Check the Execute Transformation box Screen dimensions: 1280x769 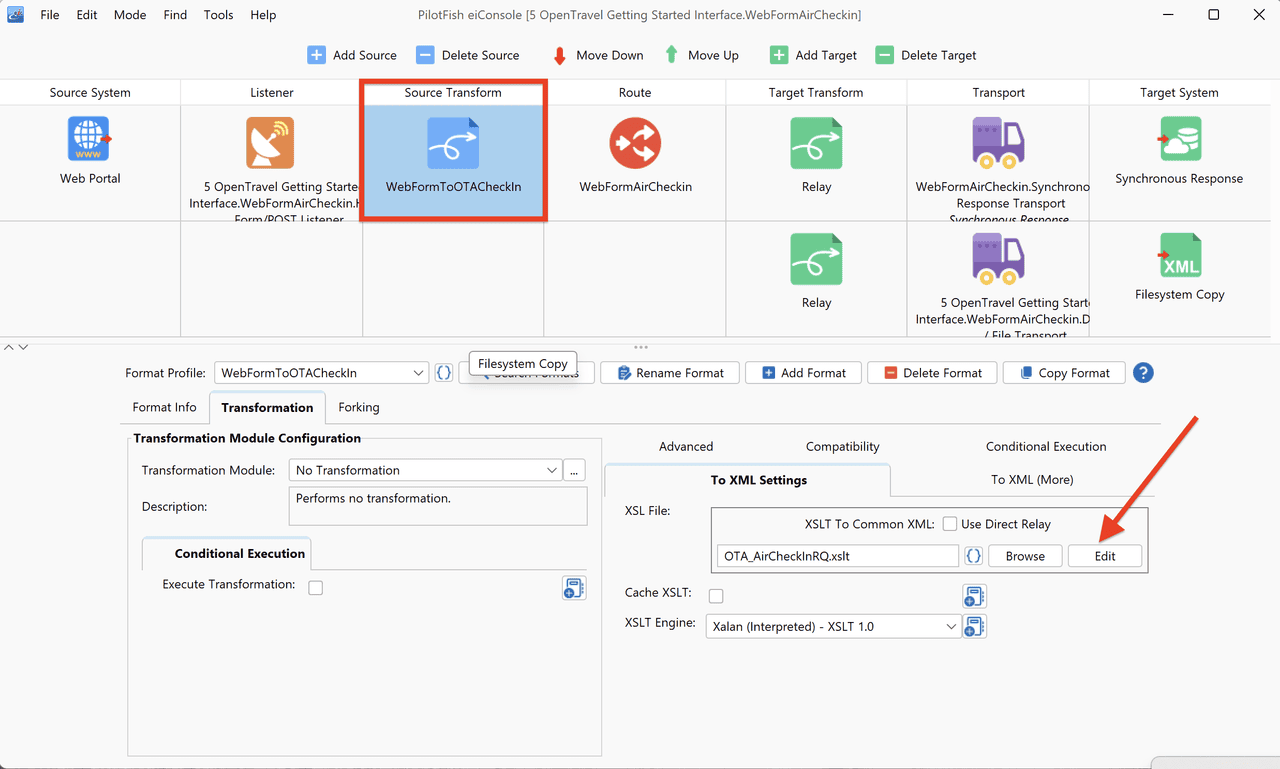click(316, 587)
